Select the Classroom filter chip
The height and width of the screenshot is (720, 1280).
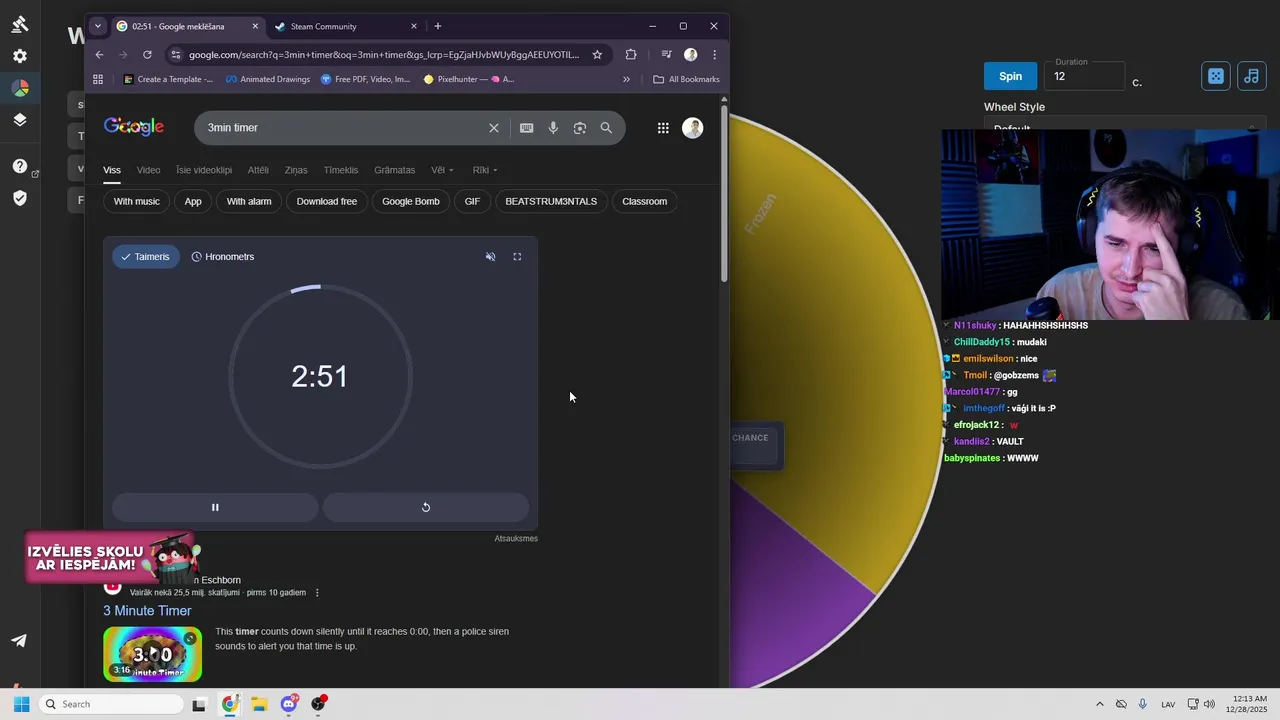coord(644,201)
